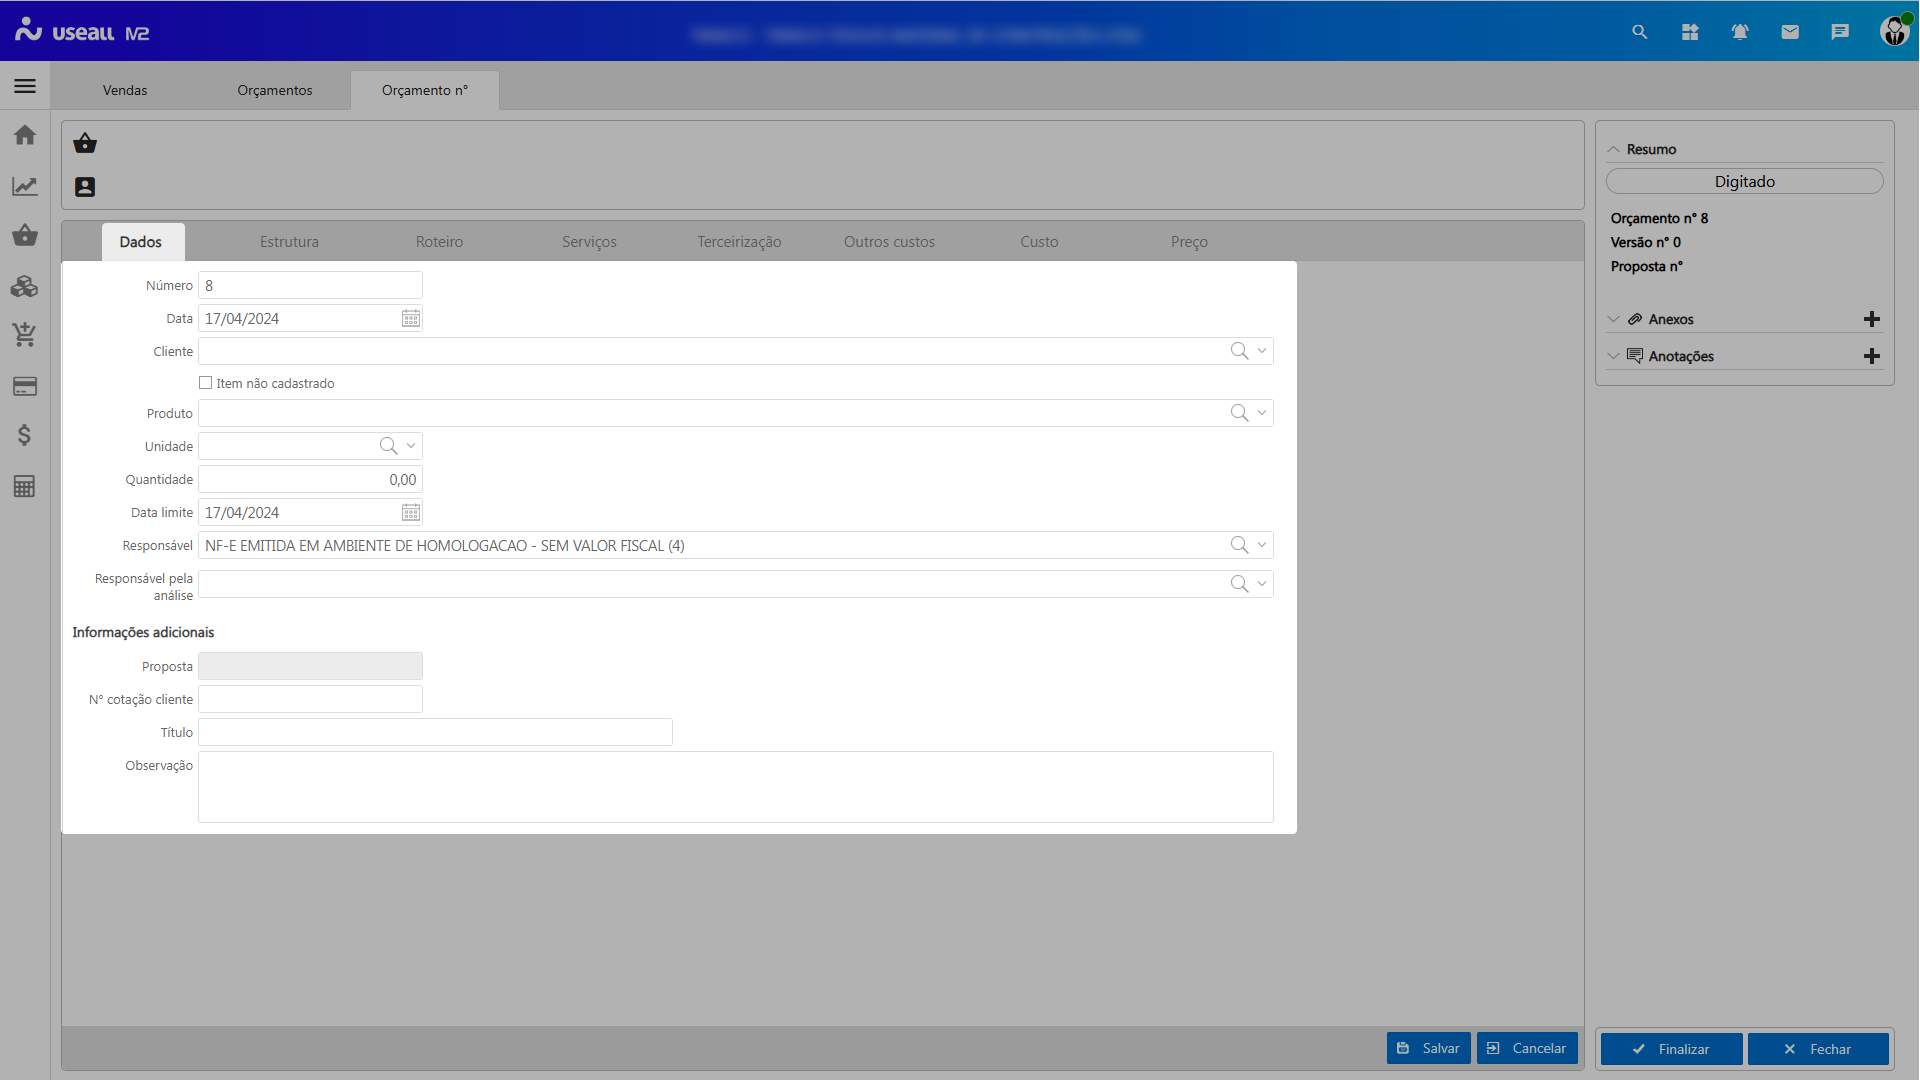Collapse the Resumo section
This screenshot has width=1920, height=1080.
pyautogui.click(x=1613, y=149)
